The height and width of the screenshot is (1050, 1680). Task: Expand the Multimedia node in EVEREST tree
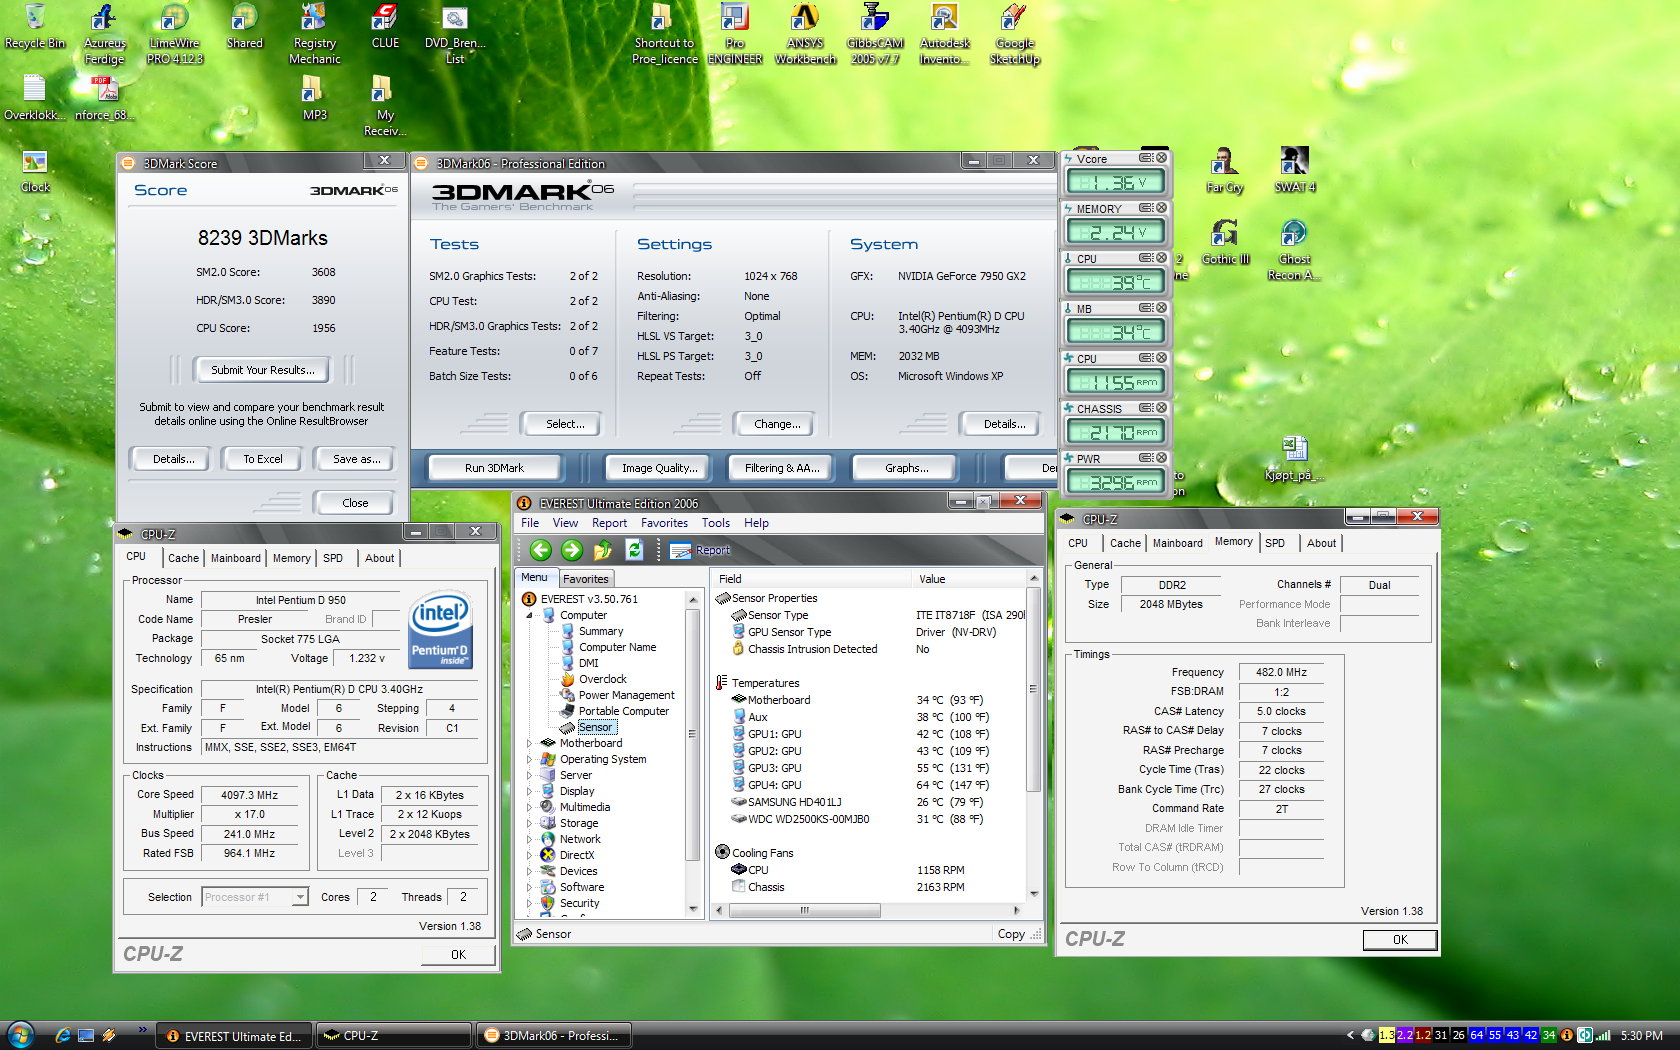click(530, 807)
